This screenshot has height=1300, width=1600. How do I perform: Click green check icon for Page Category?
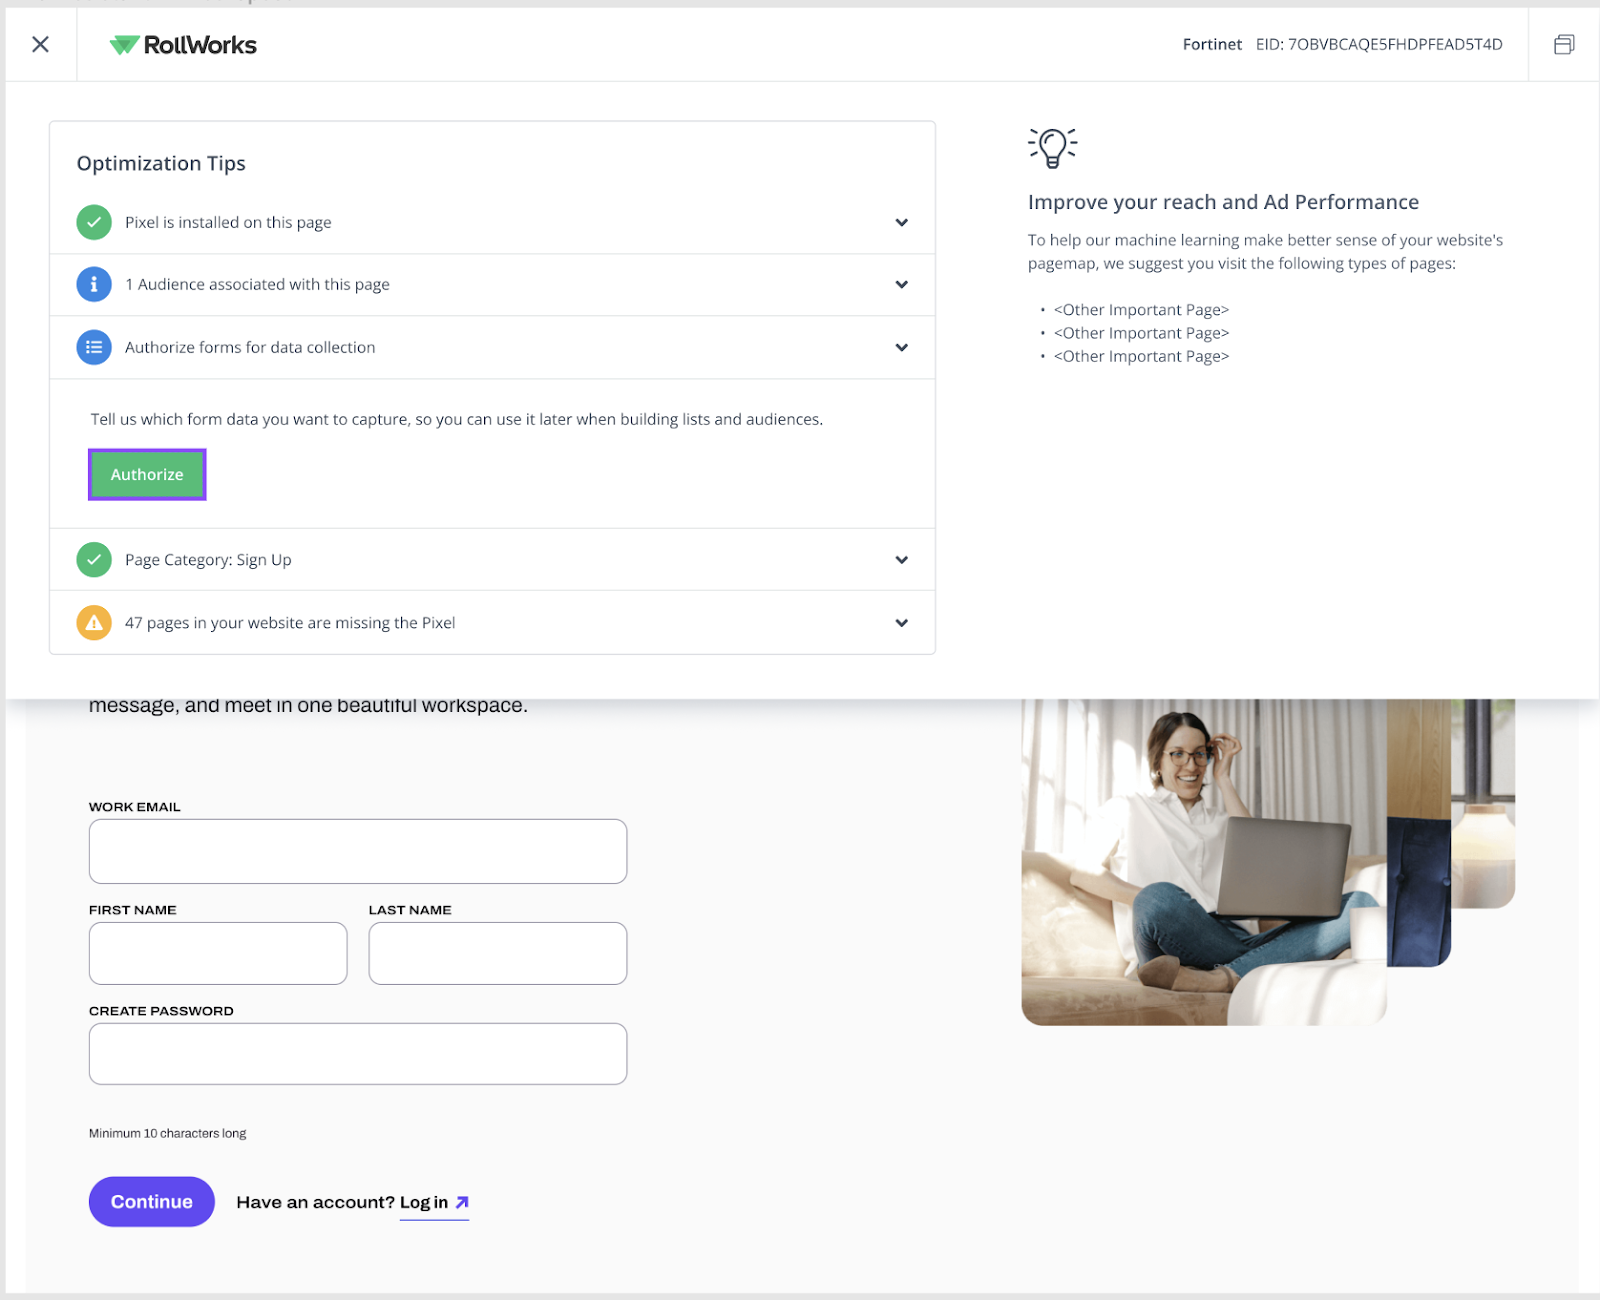94,560
